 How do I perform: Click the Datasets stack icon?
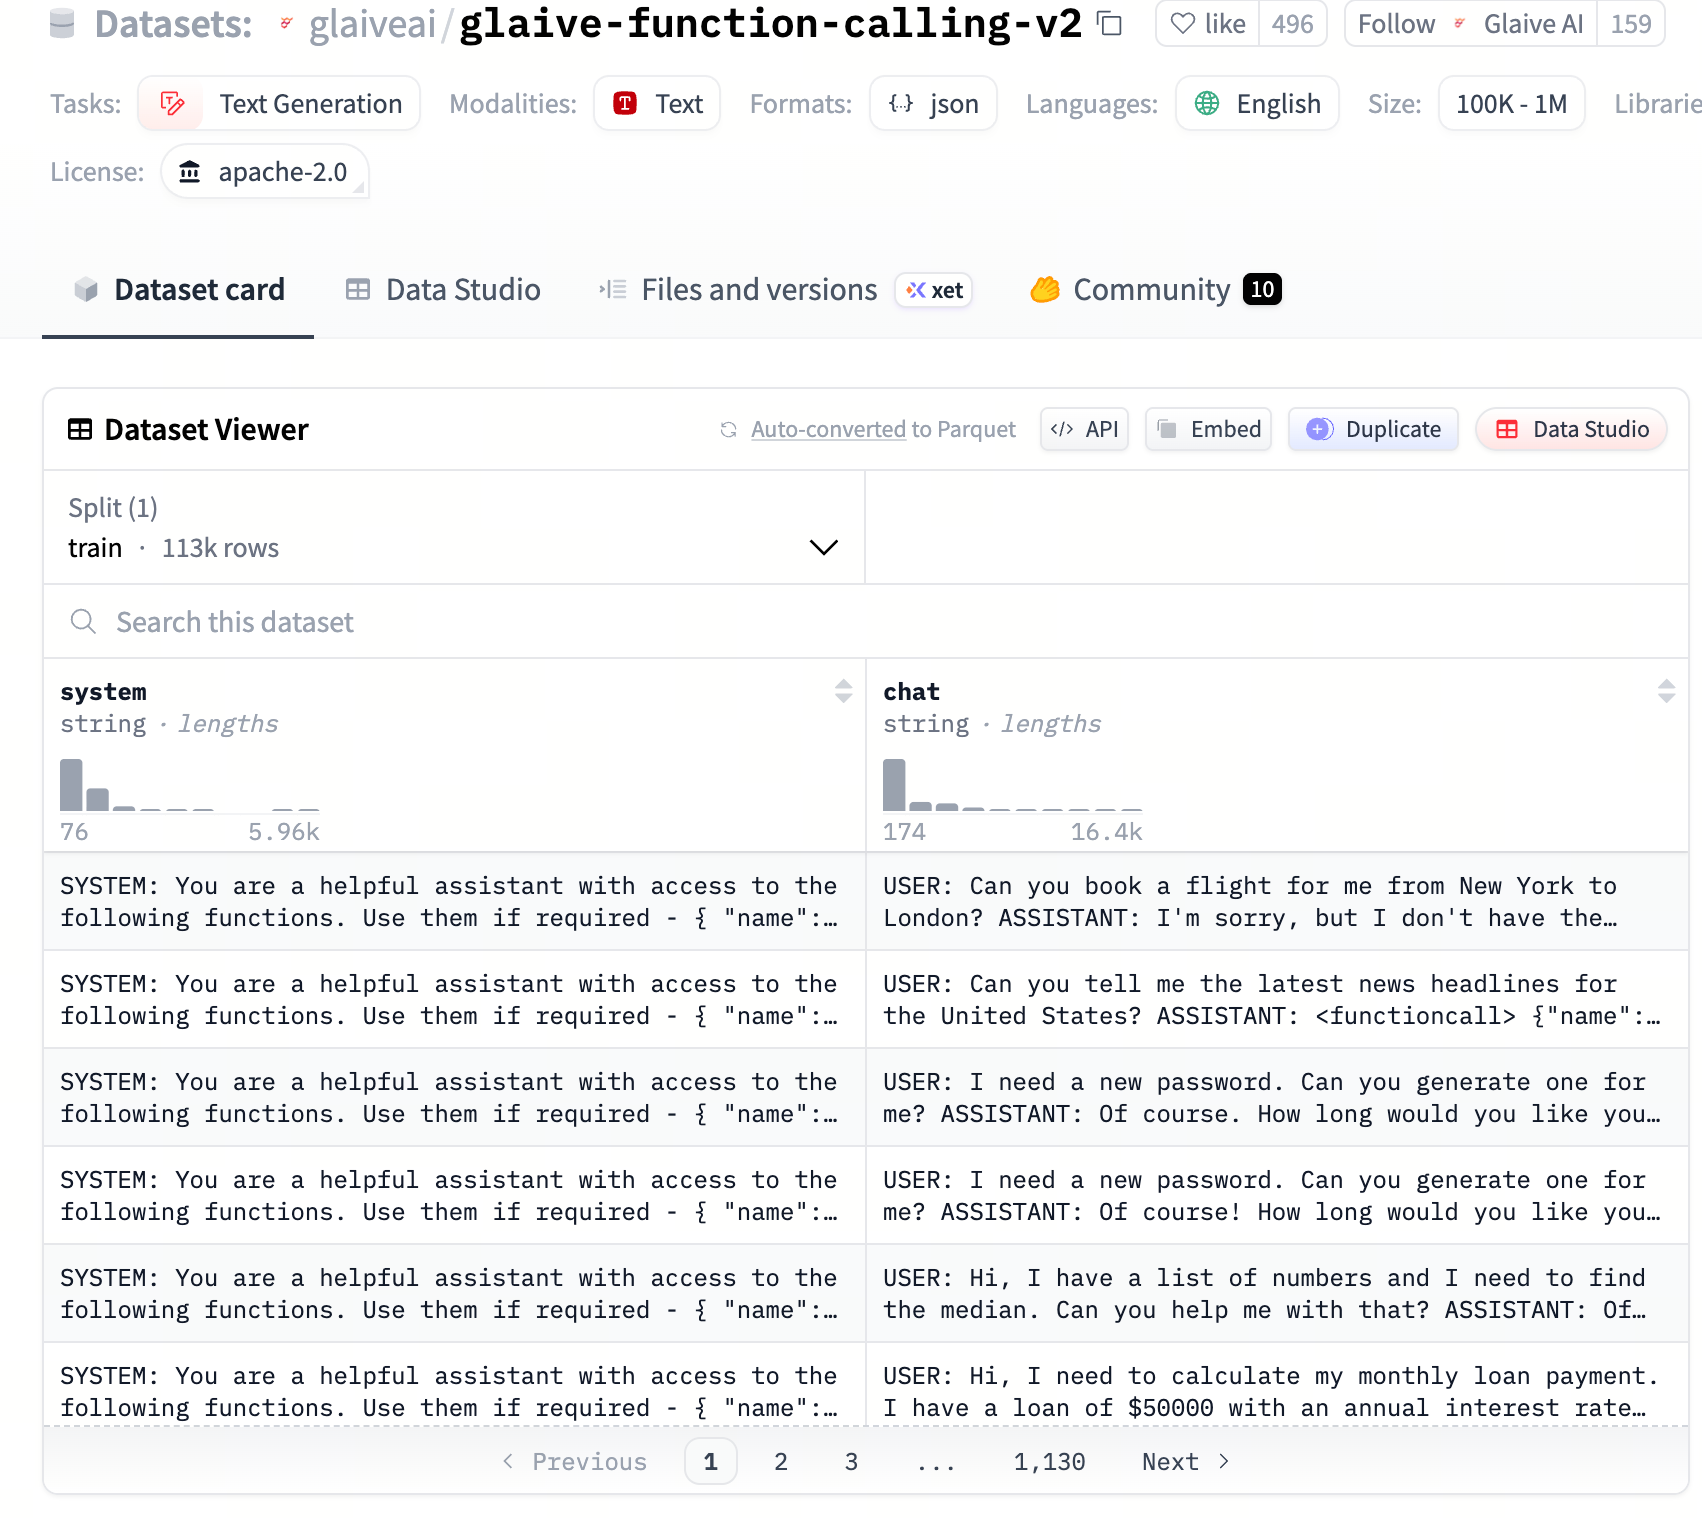(x=62, y=23)
